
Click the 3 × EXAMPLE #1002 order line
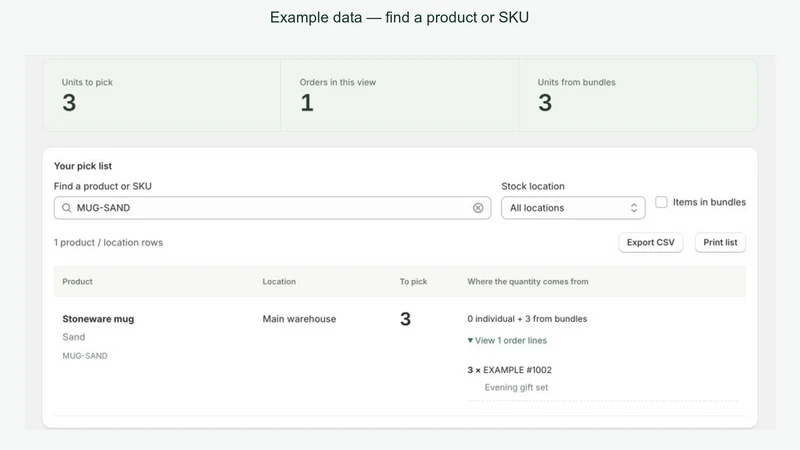tap(509, 370)
